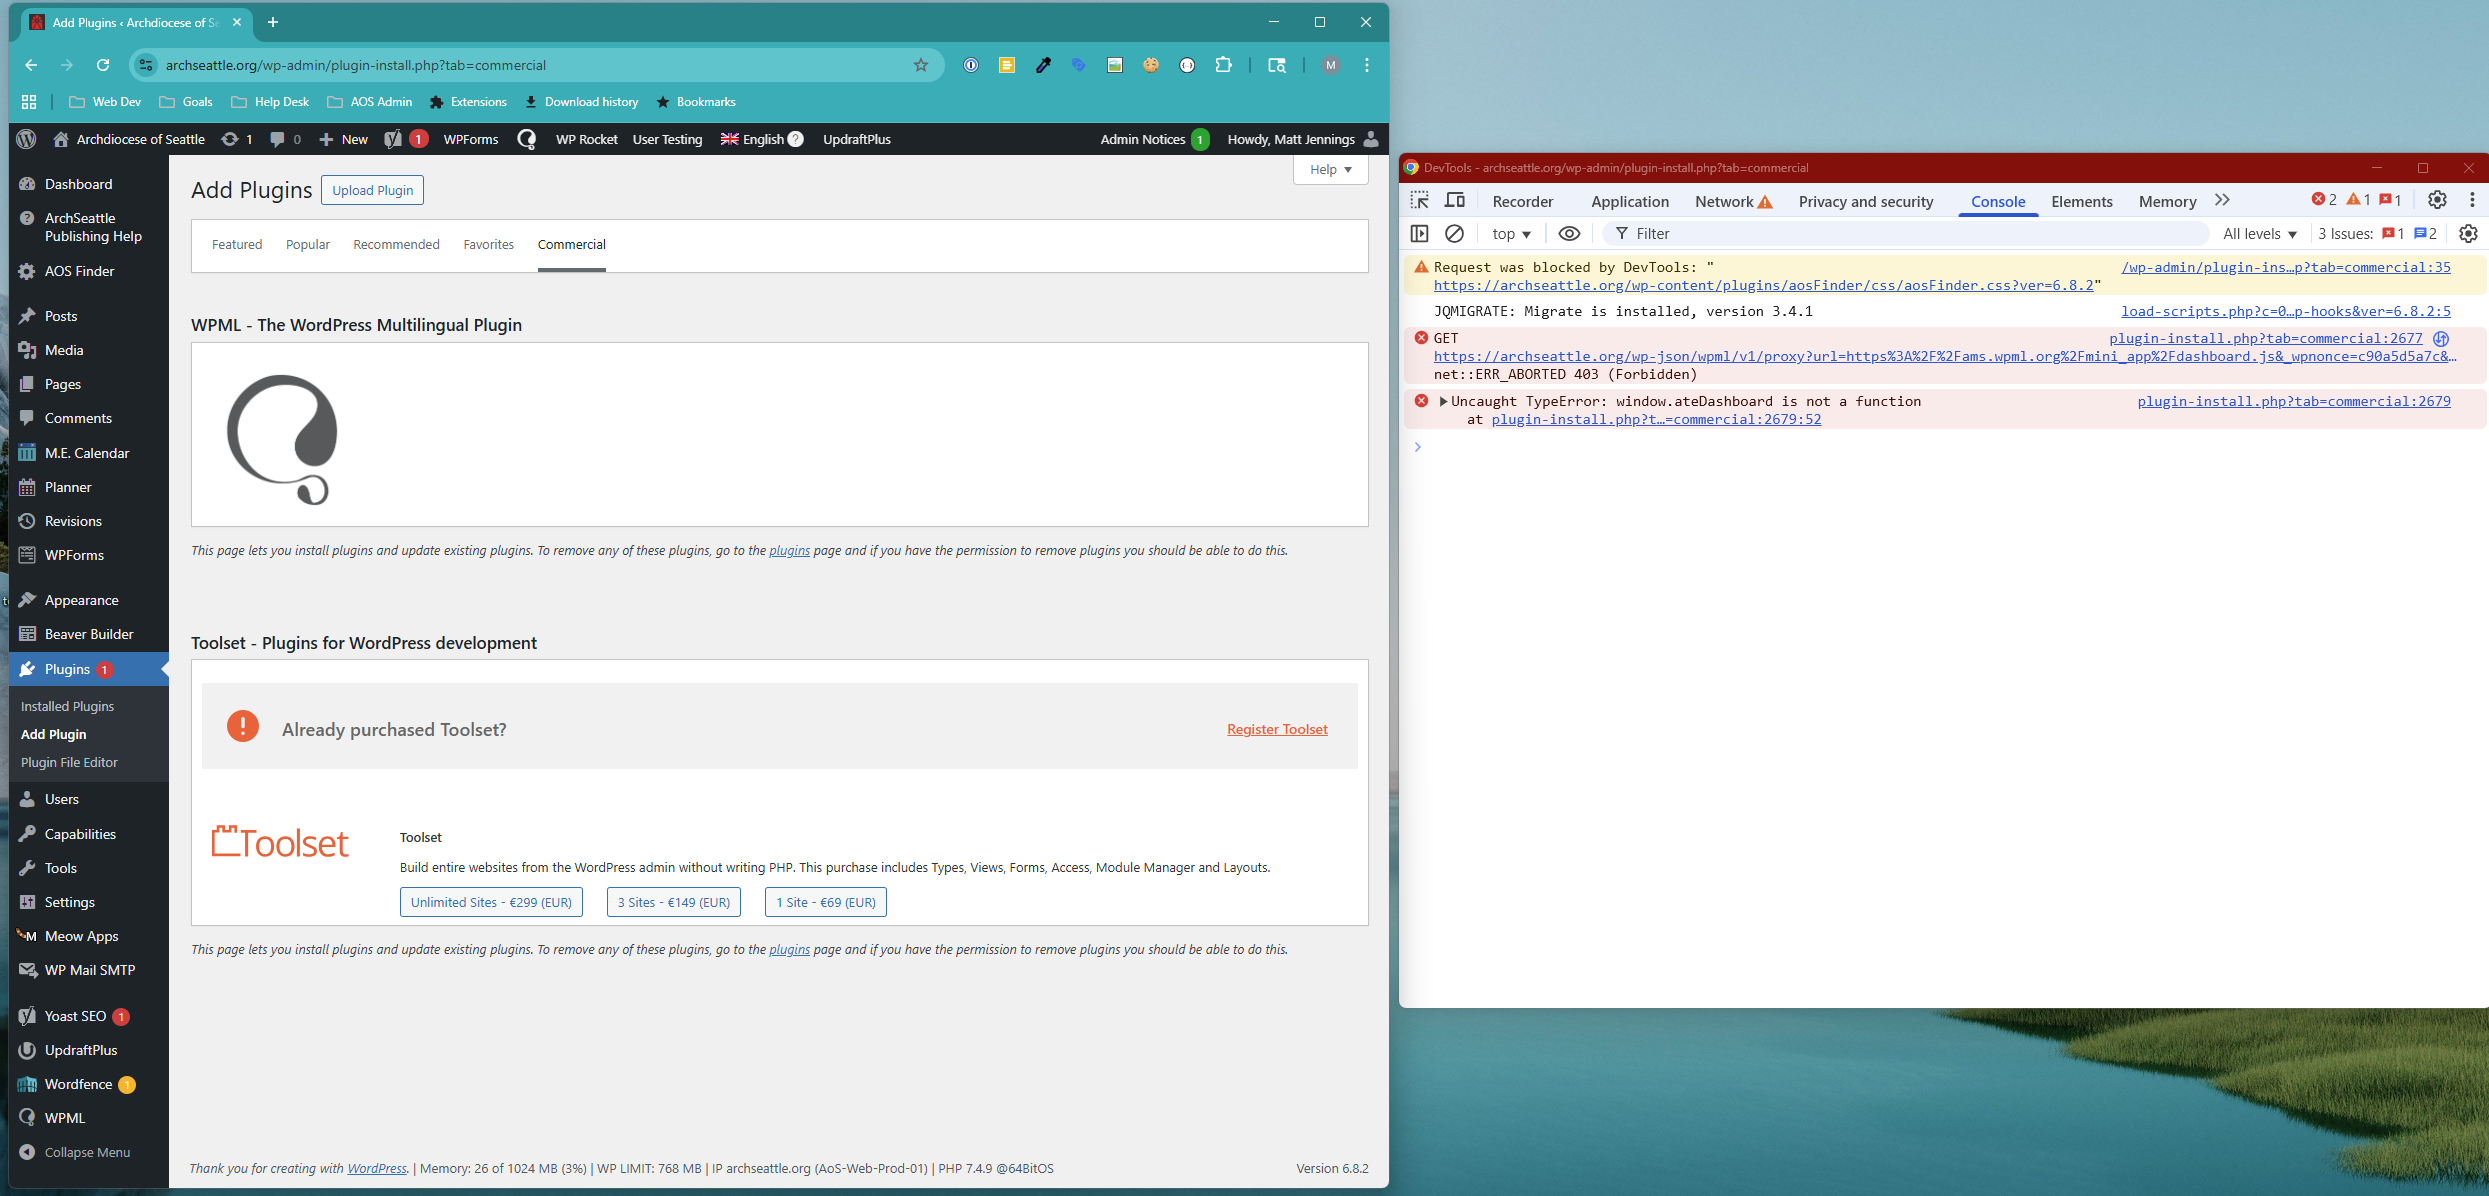The width and height of the screenshot is (2489, 1196).
Task: Open Chrome profile avatar M
Action: coord(1330,65)
